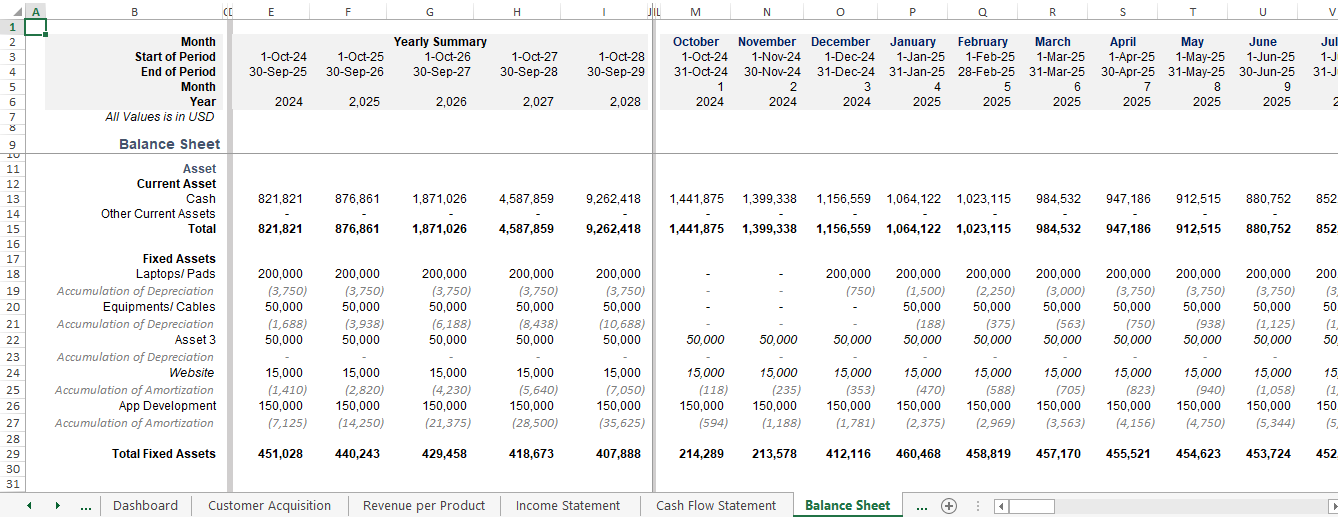Click the 'Fixed Assets' label cell
Image resolution: width=1338 pixels, height=517 pixels.
[x=179, y=259]
